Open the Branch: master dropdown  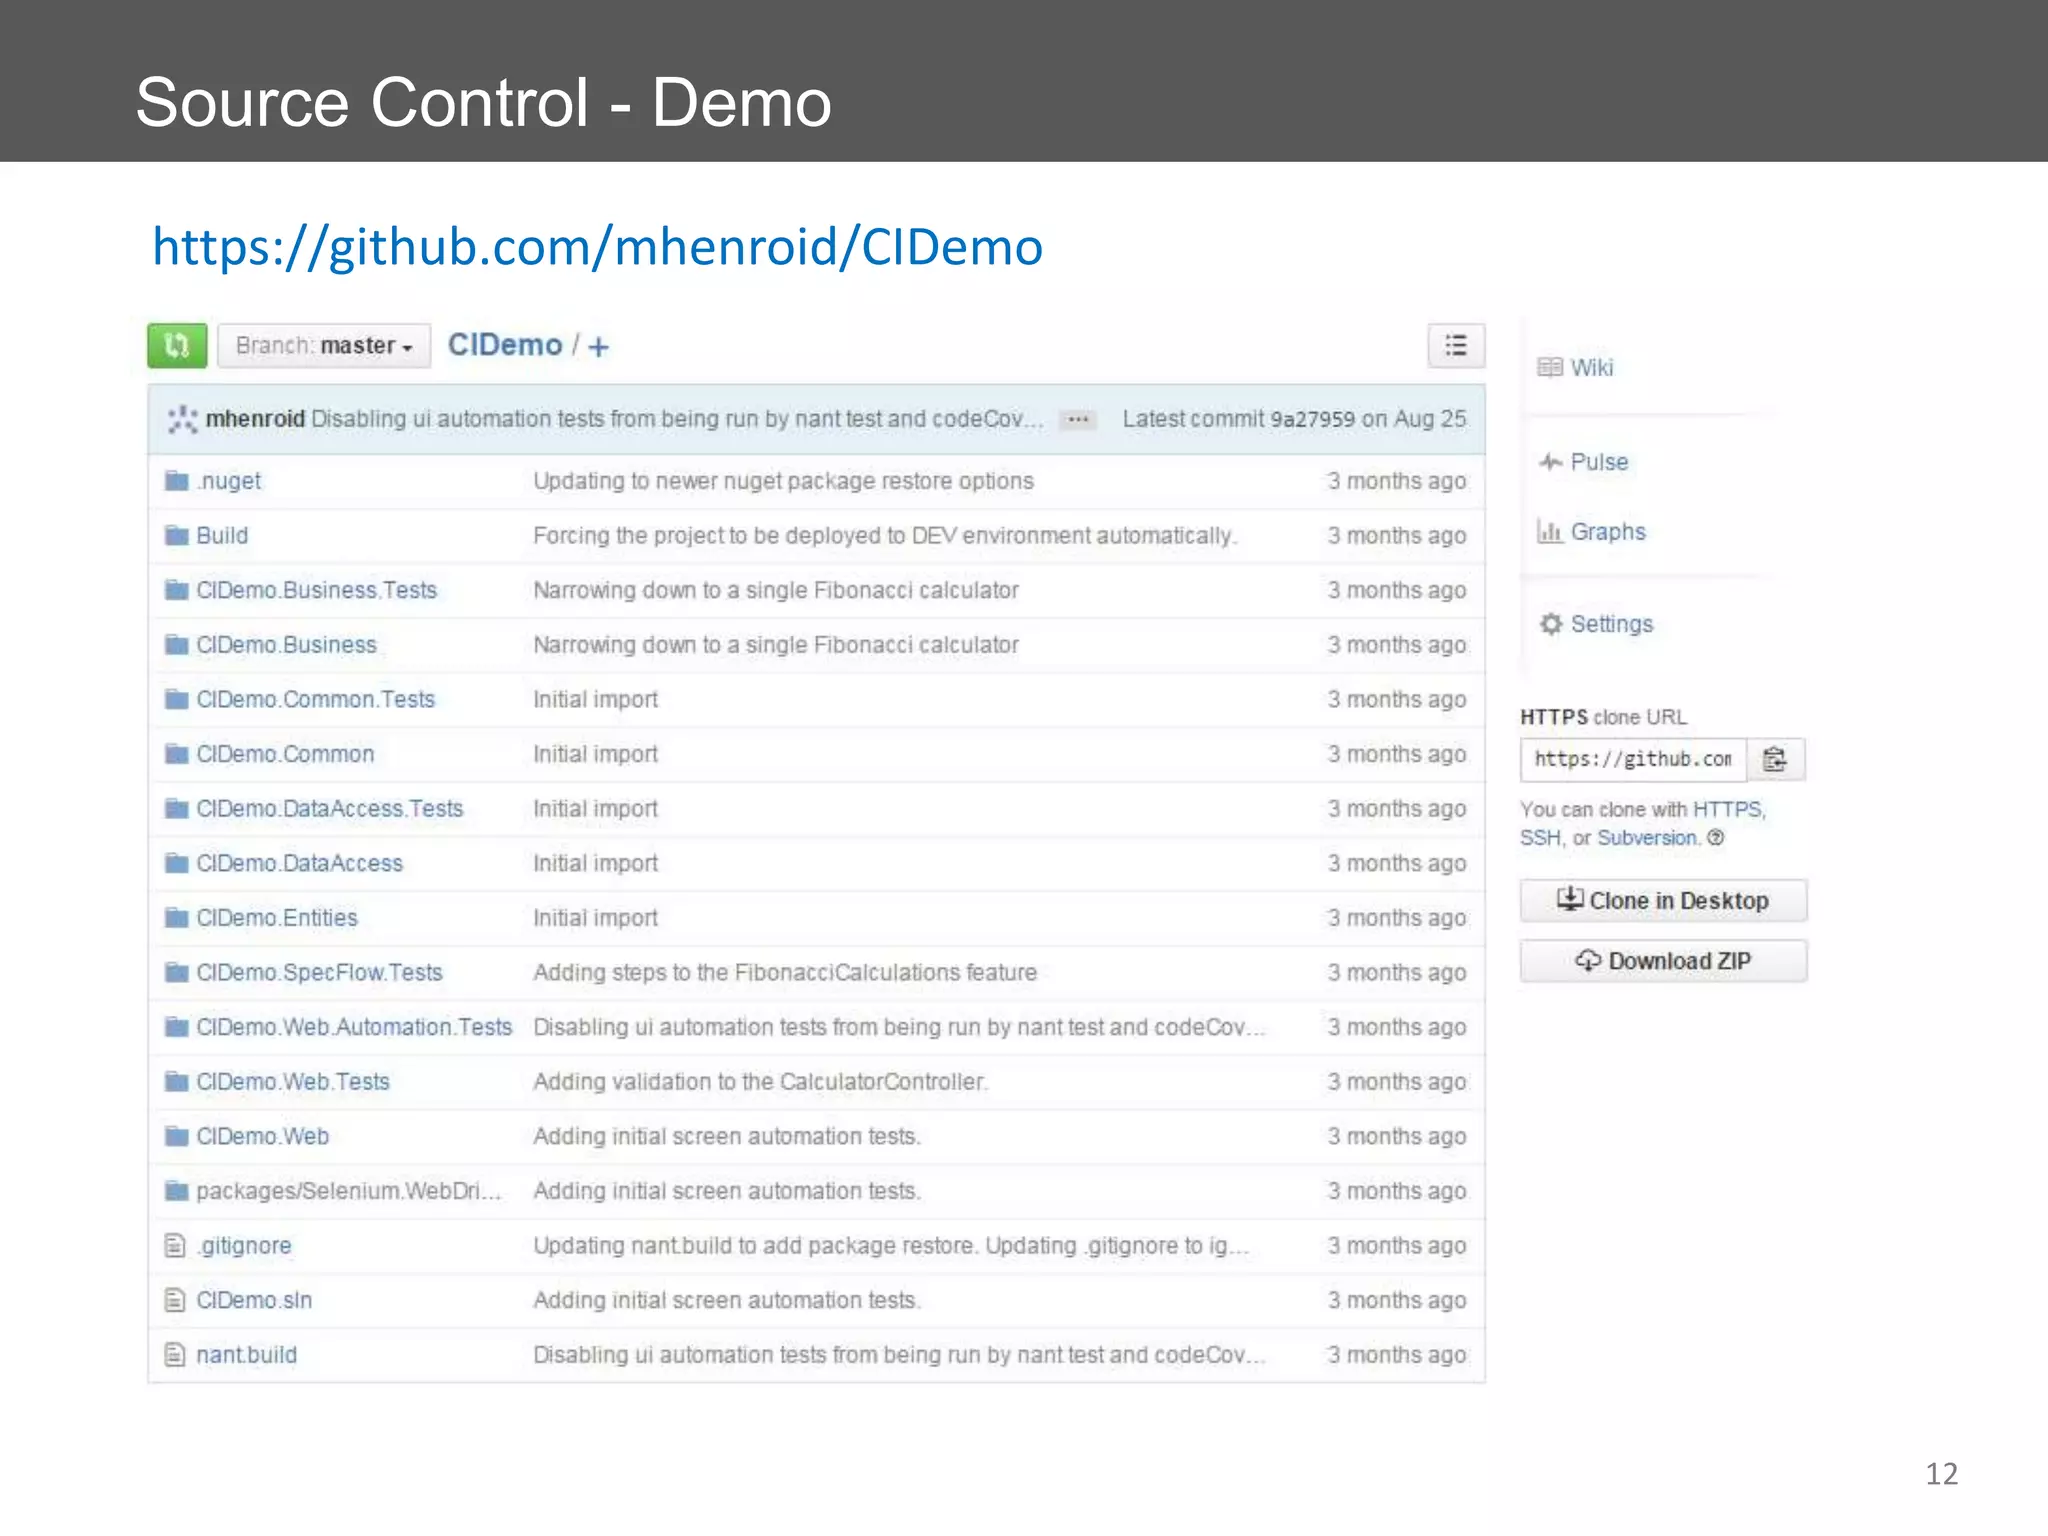coord(324,346)
